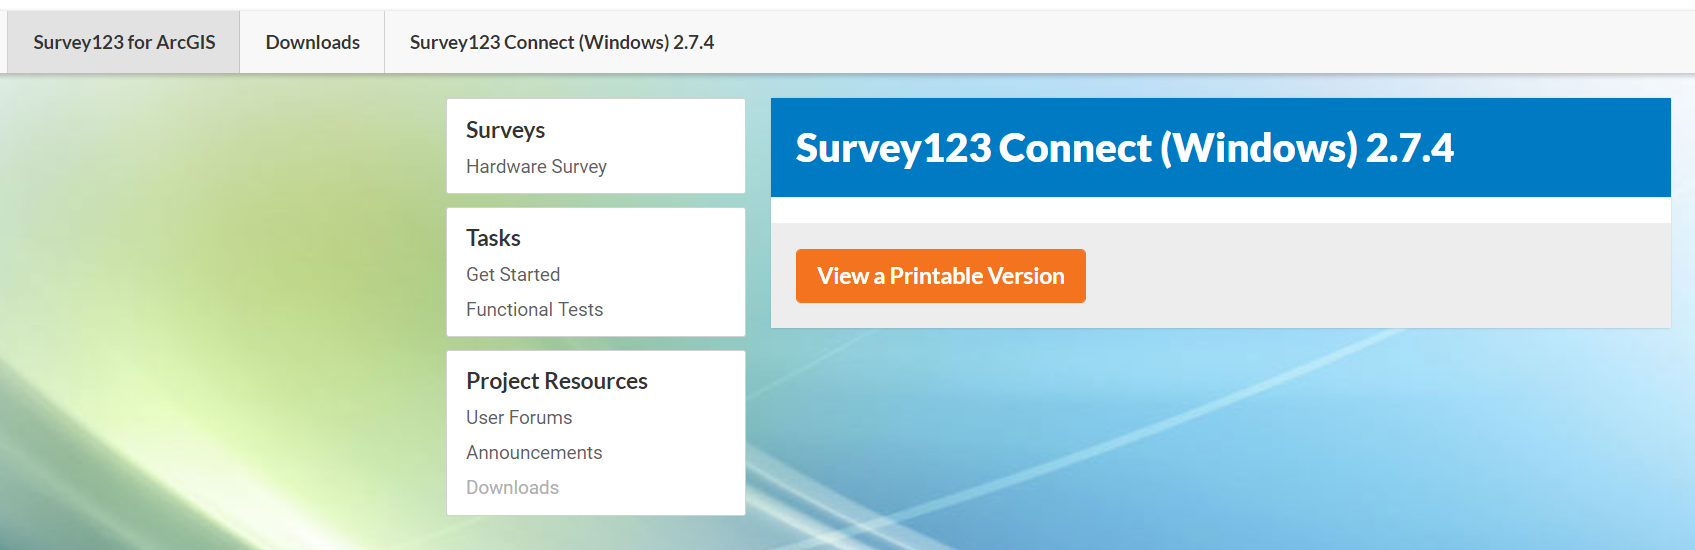Click the blue Survey123 Connect page title
1695x550 pixels.
[1124, 148]
